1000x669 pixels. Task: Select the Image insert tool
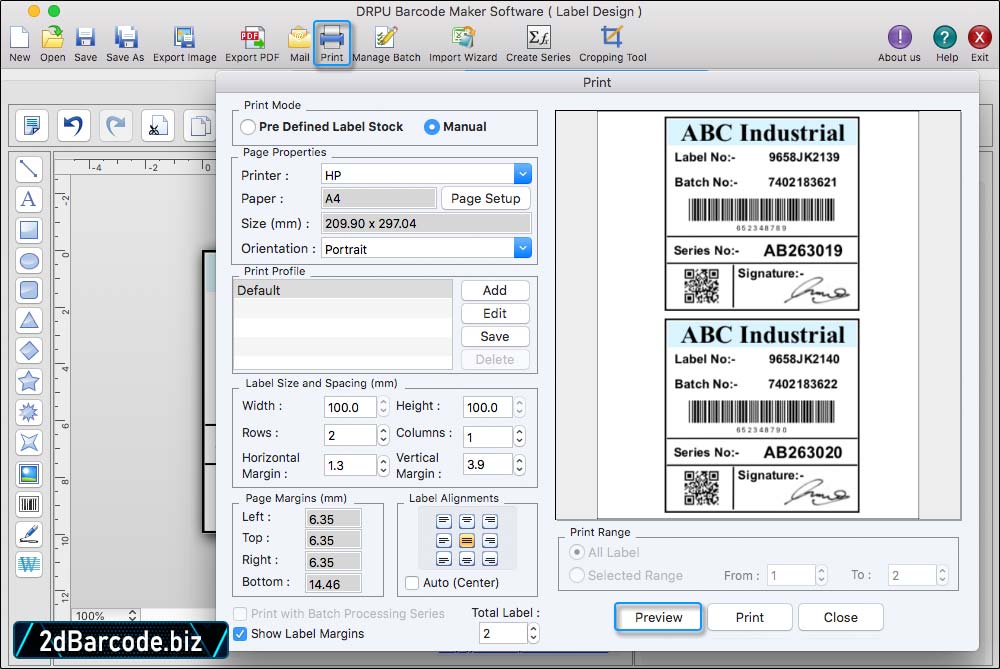pyautogui.click(x=29, y=474)
